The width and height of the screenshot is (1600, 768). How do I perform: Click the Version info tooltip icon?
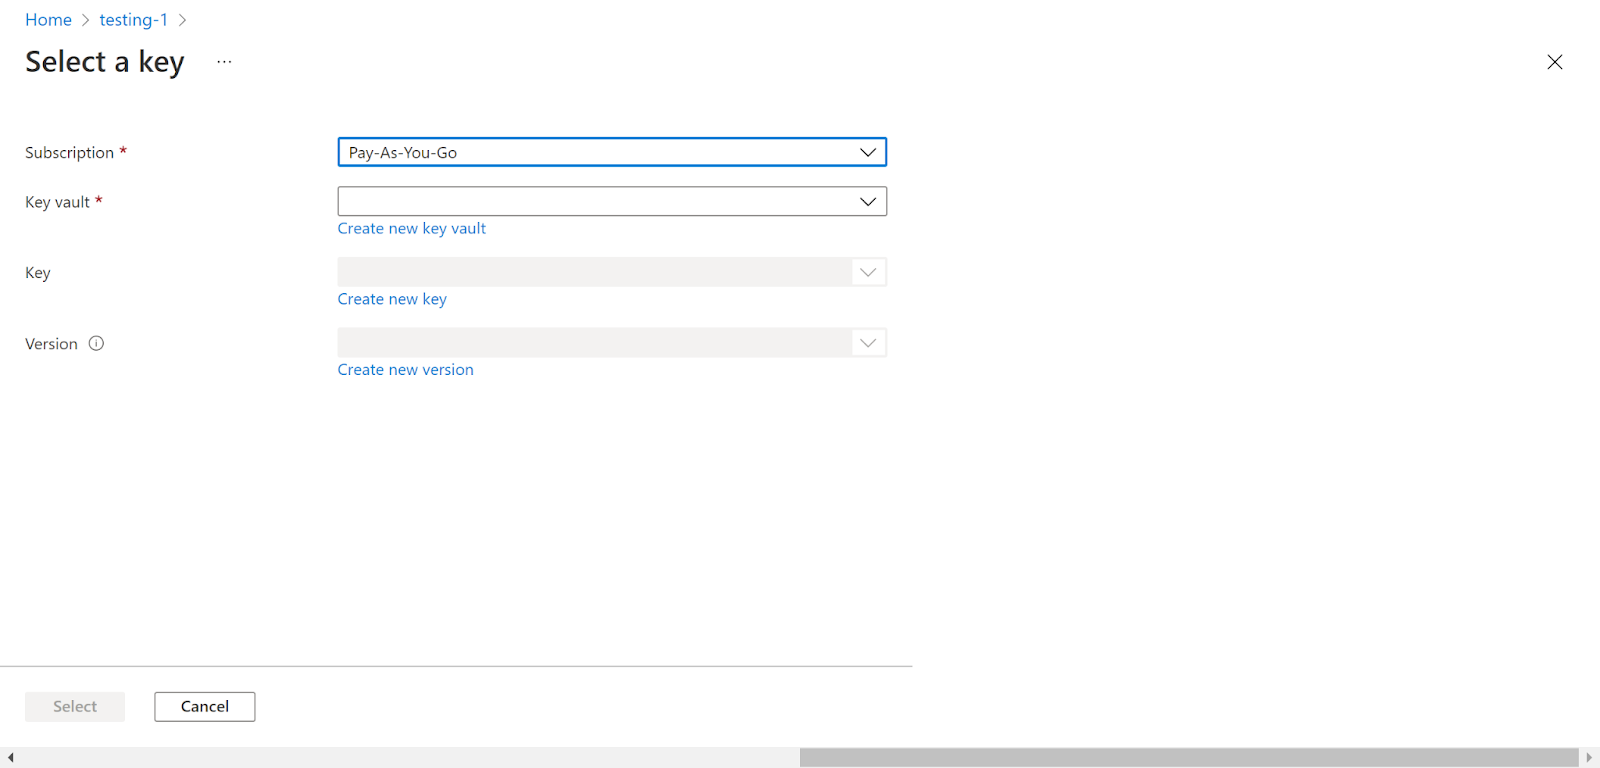(96, 344)
